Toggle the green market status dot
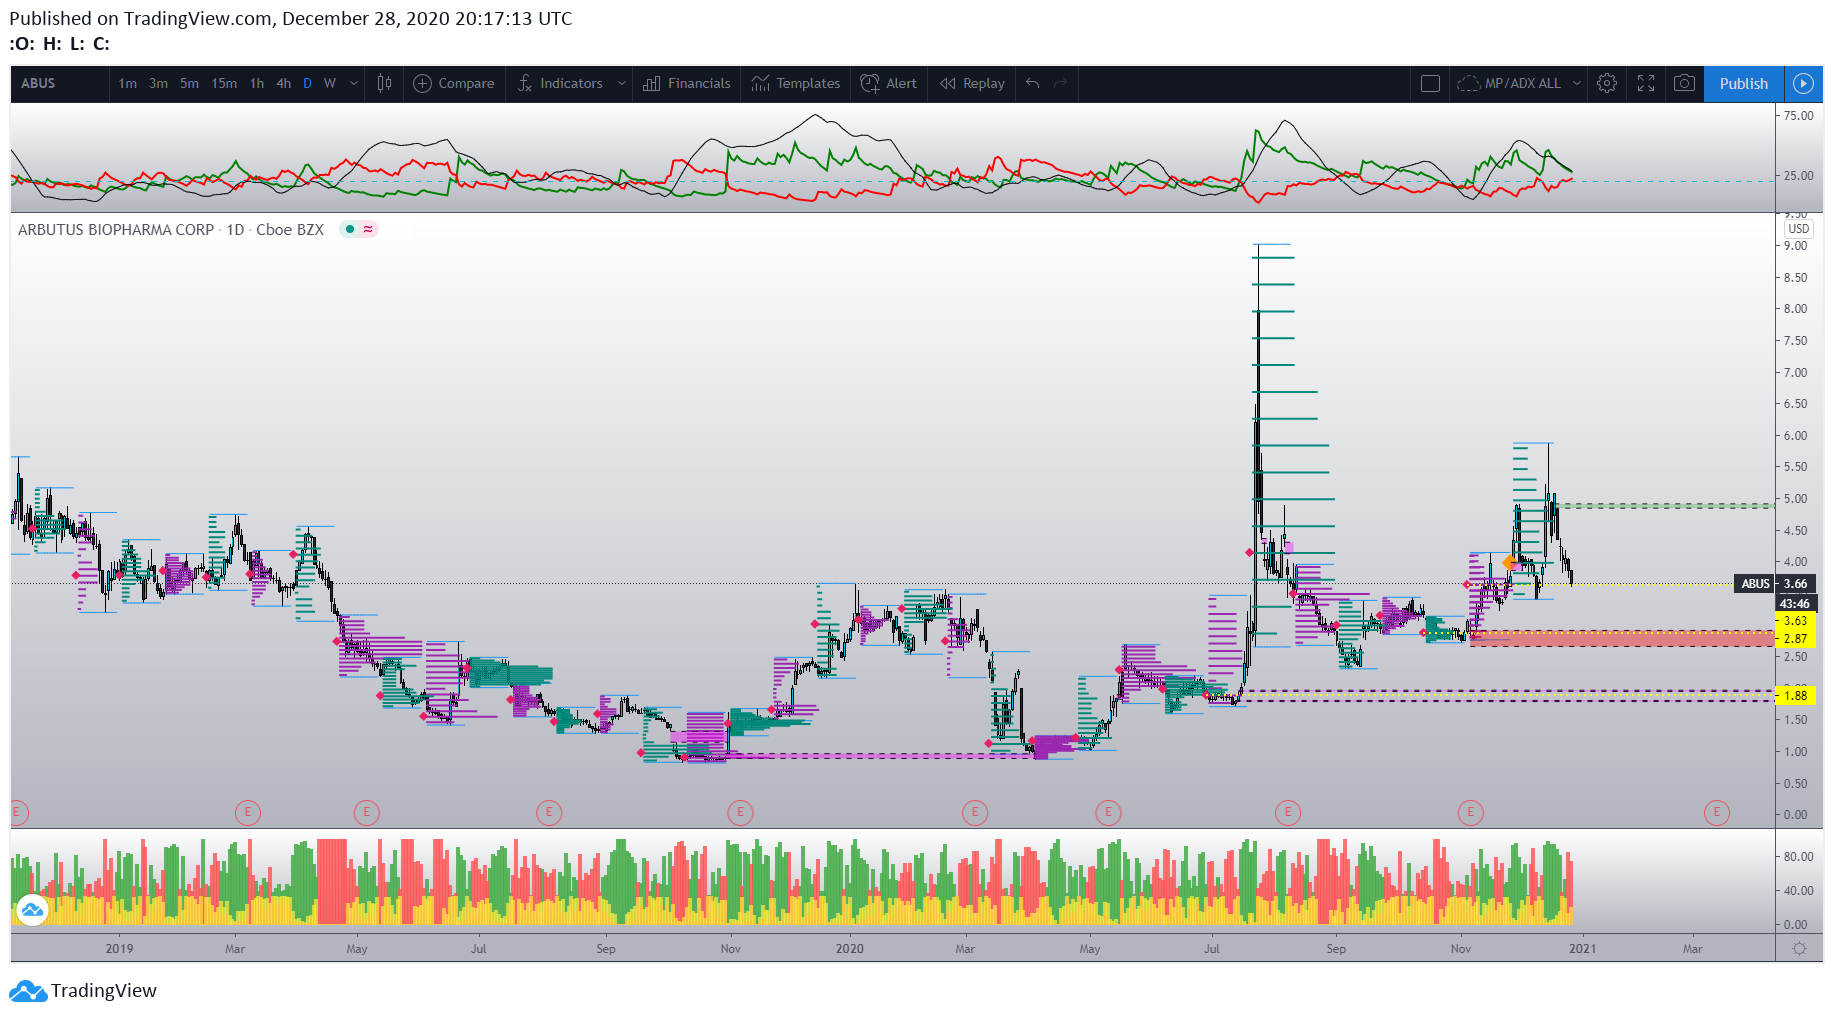The image size is (1834, 1018). pyautogui.click(x=350, y=229)
